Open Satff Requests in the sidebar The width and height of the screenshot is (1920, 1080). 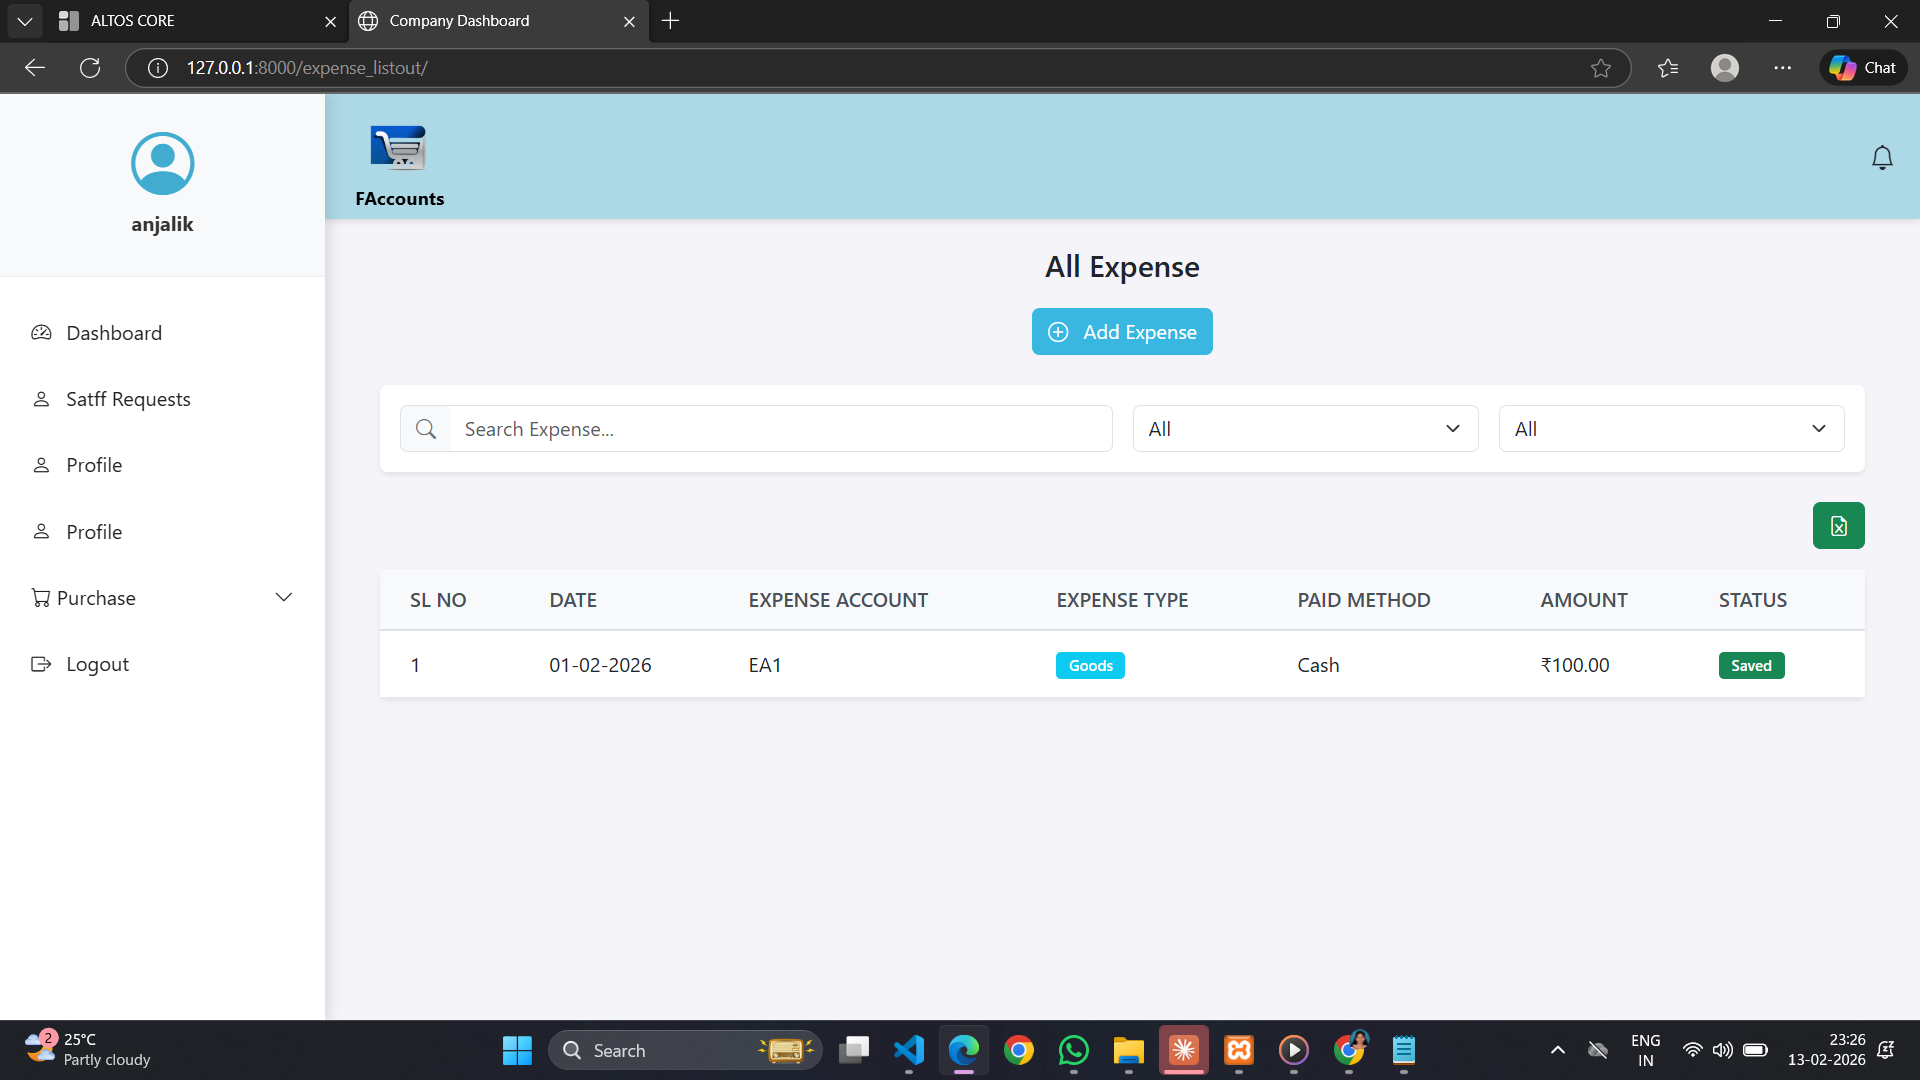(127, 399)
